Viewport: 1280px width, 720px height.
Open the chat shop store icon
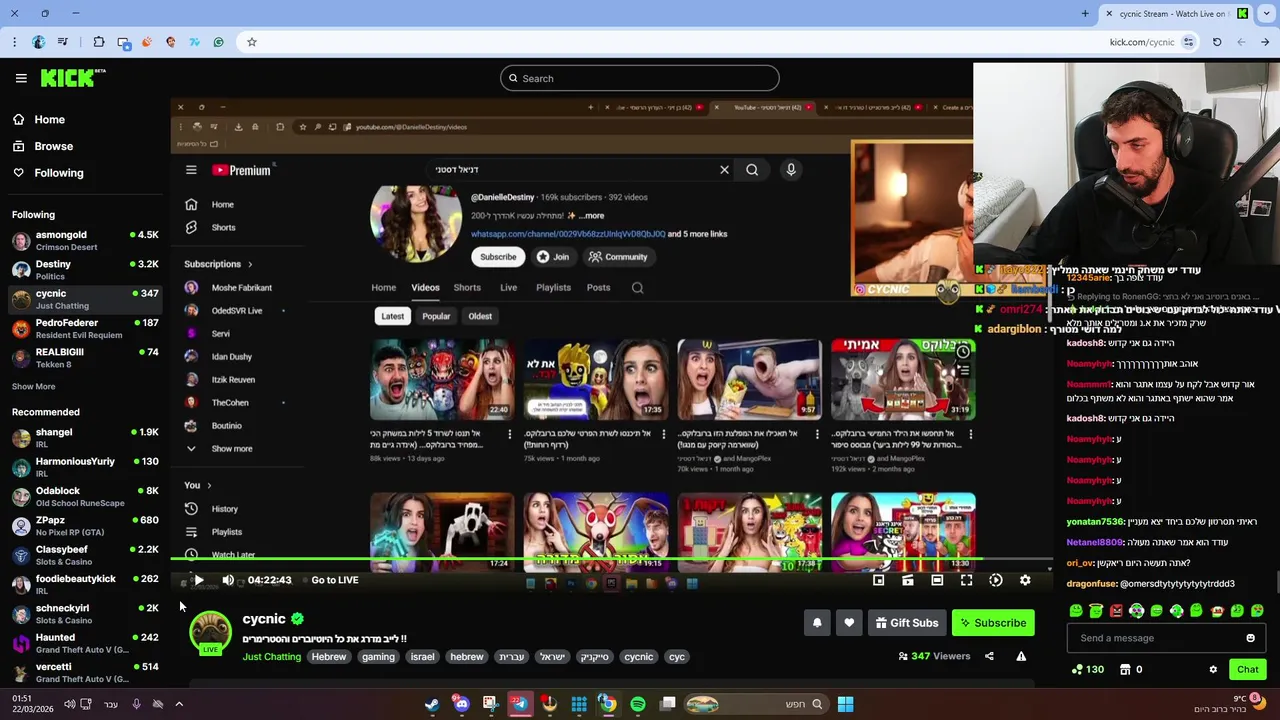click(x=1125, y=669)
